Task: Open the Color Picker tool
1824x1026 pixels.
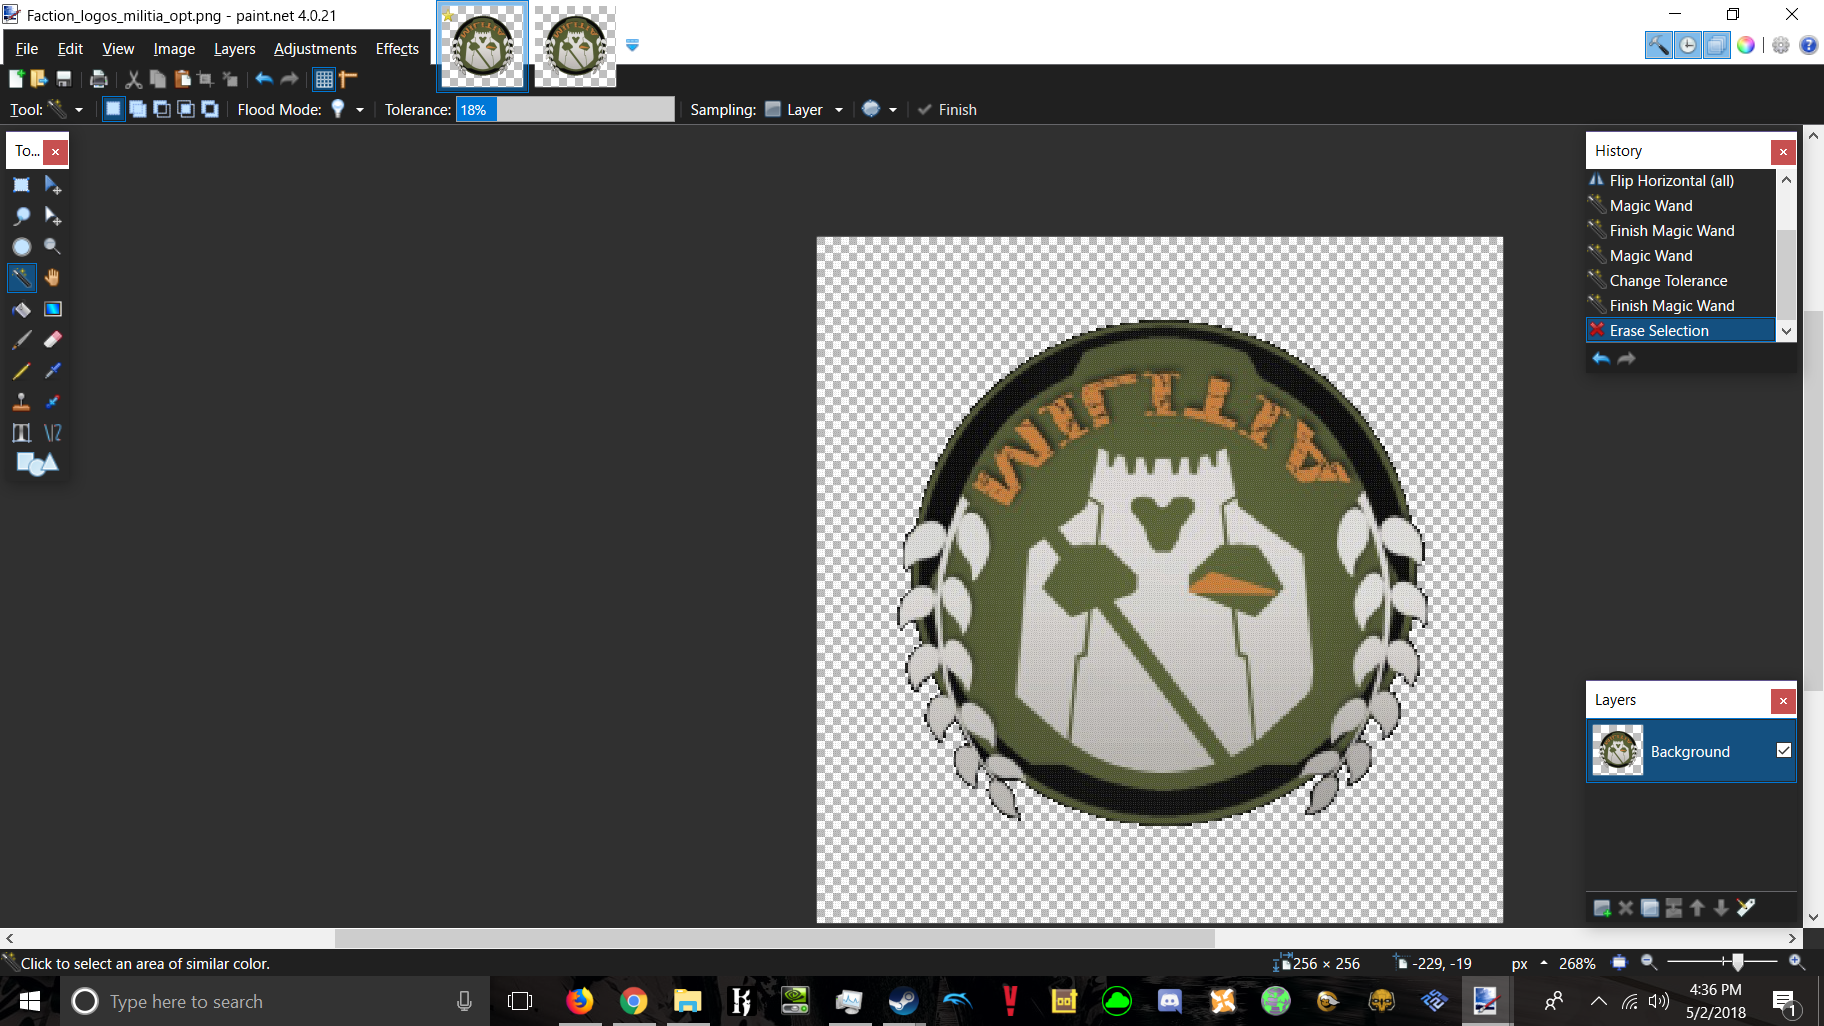Action: (52, 370)
